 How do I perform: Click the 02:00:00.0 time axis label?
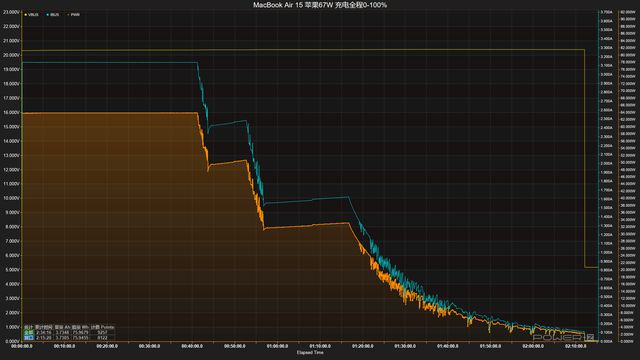(533, 346)
